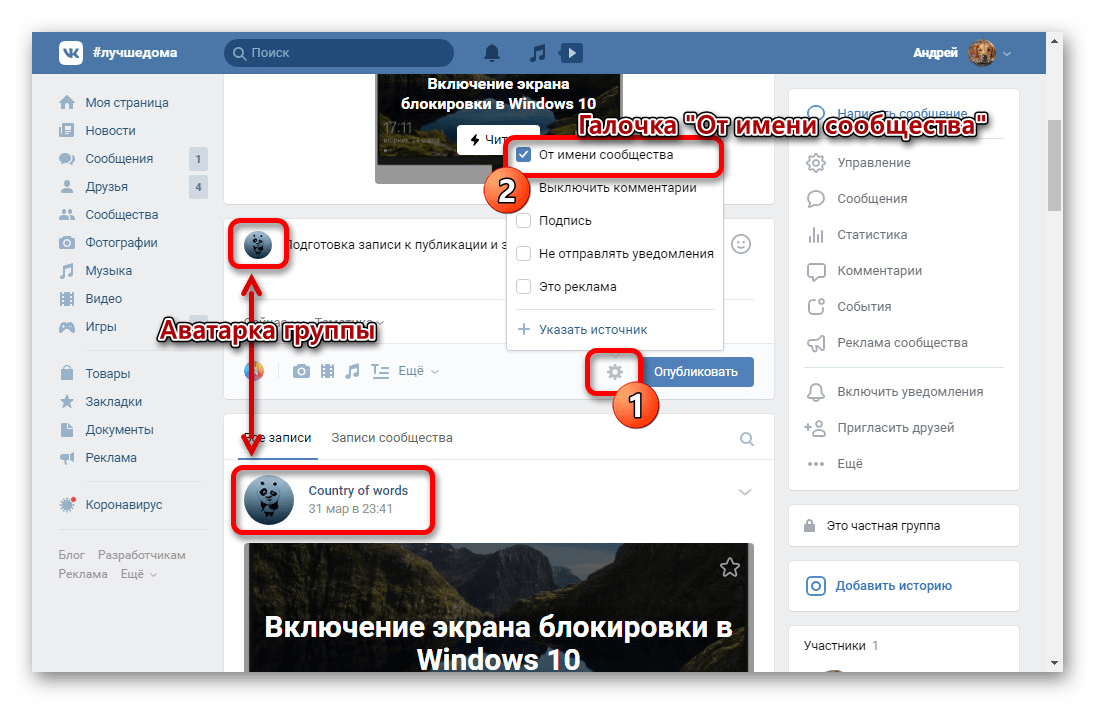Click the home icon for Моя страница
Screen dimensions: 1095x704
(x=67, y=103)
